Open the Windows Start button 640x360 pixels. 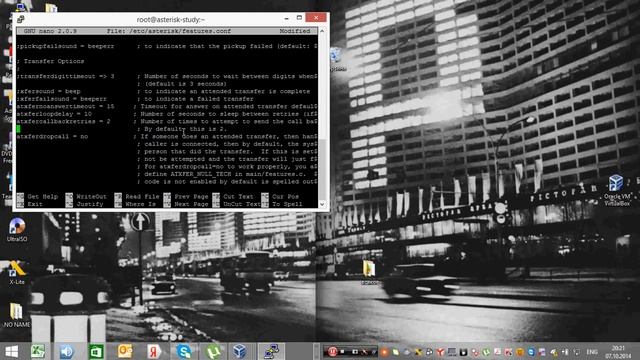point(11,351)
